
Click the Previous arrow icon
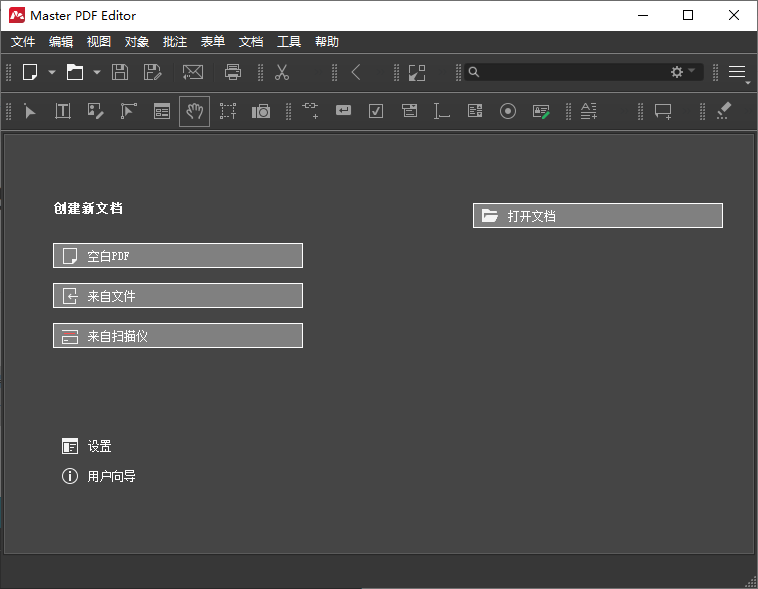pyautogui.click(x=356, y=73)
